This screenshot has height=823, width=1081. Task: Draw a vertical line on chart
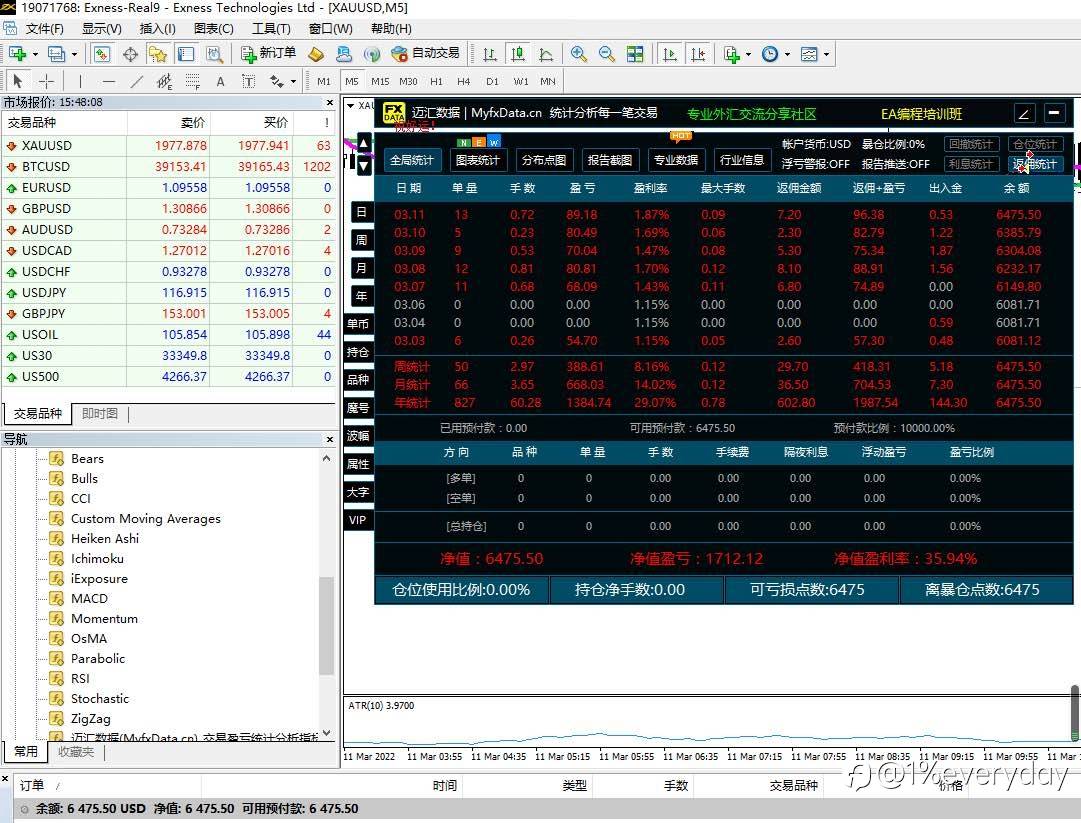[x=80, y=81]
